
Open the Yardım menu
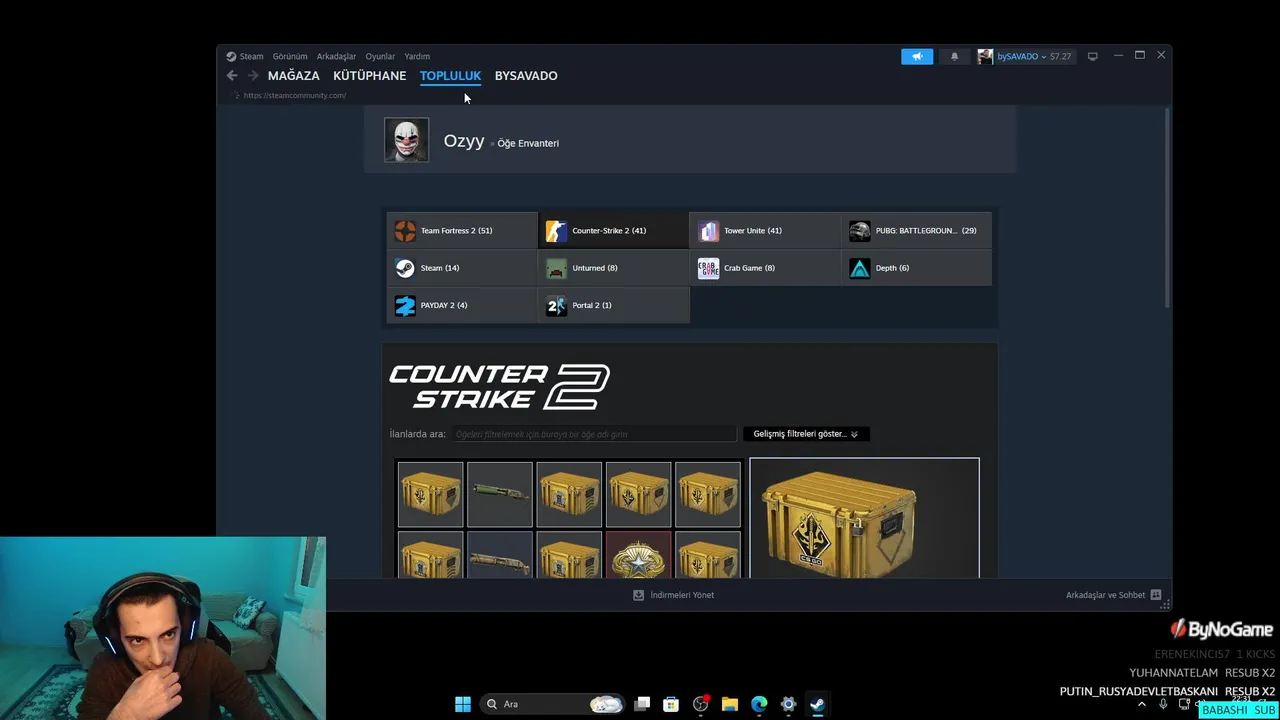click(x=417, y=56)
